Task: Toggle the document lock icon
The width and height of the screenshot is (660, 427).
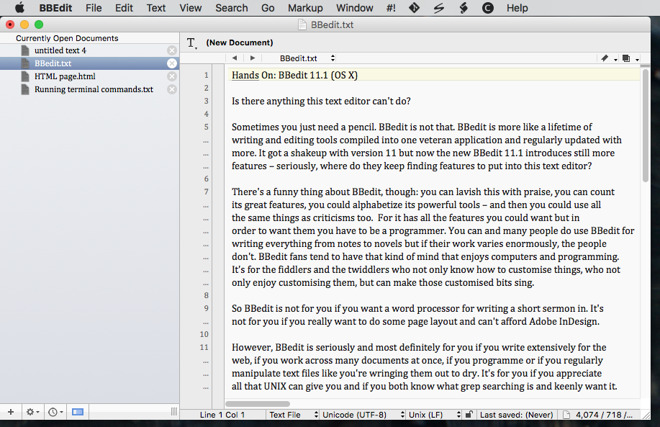Action: point(468,415)
